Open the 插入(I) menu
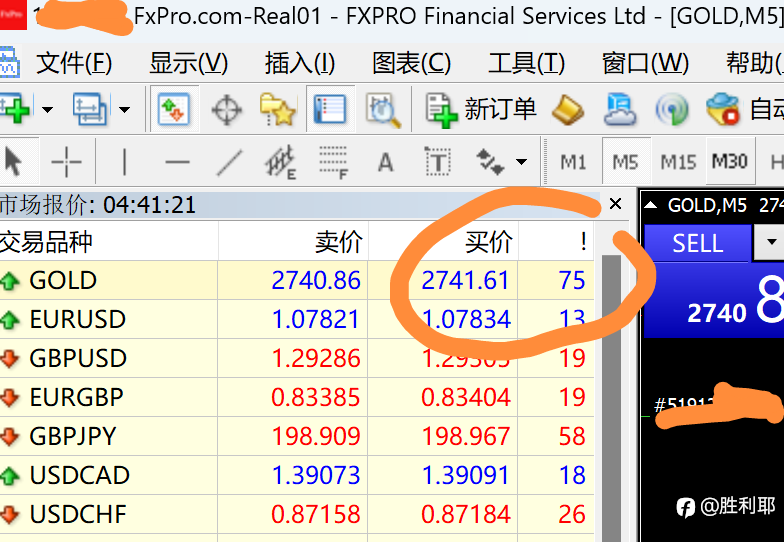Viewport: 784px width, 542px height. click(x=300, y=64)
